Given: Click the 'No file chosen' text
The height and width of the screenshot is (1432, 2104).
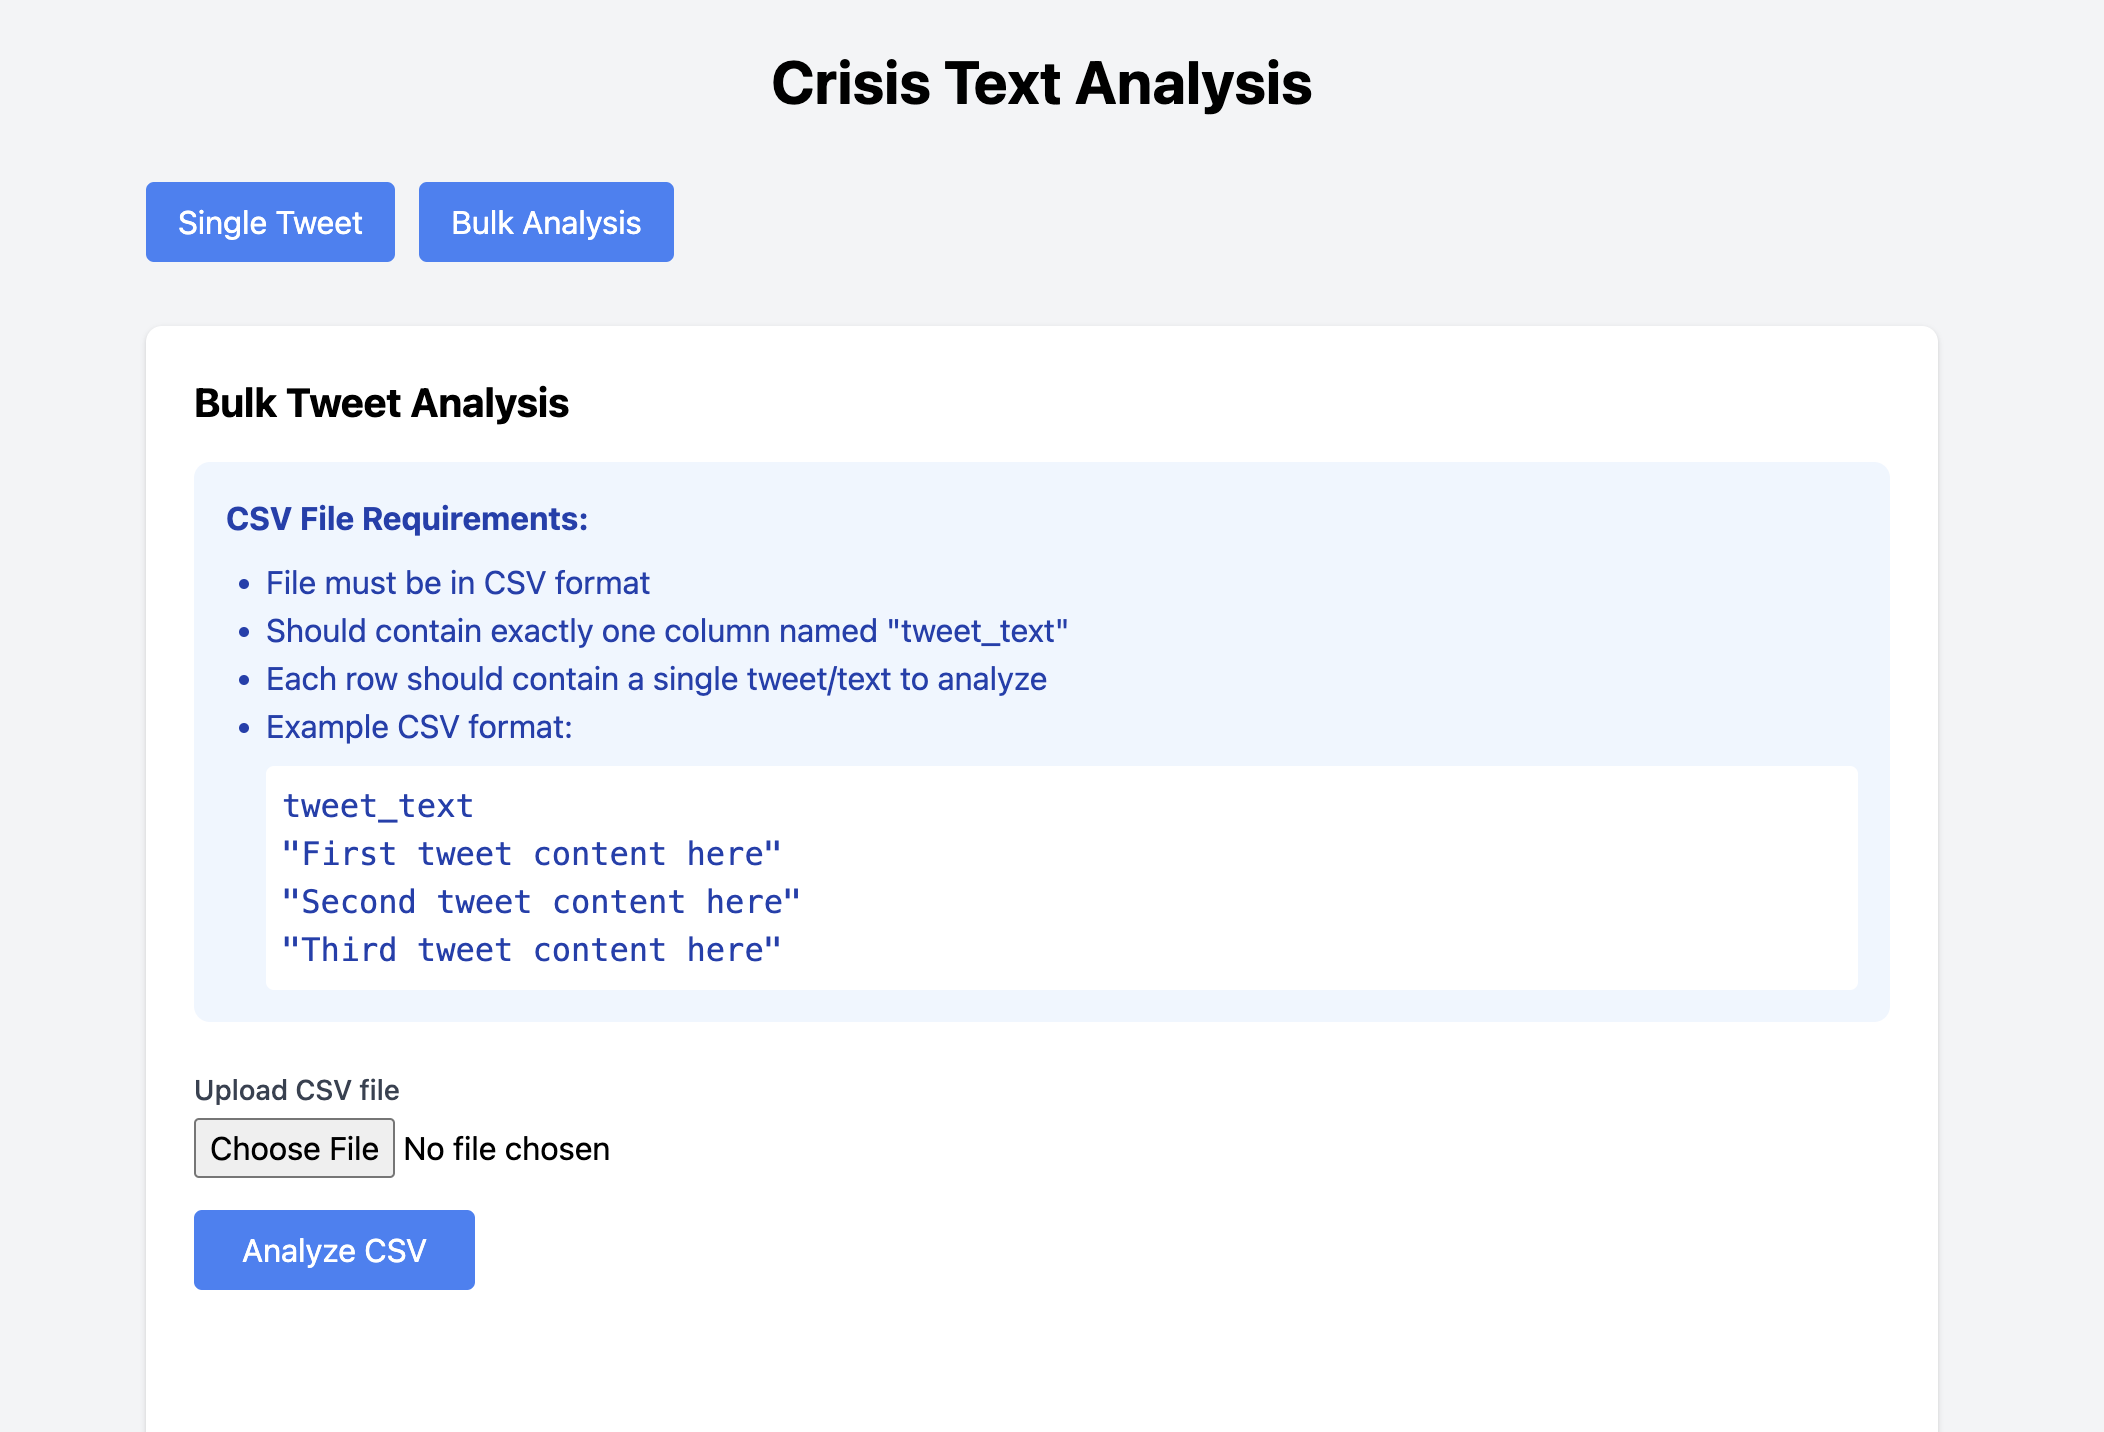Looking at the screenshot, I should click(506, 1149).
